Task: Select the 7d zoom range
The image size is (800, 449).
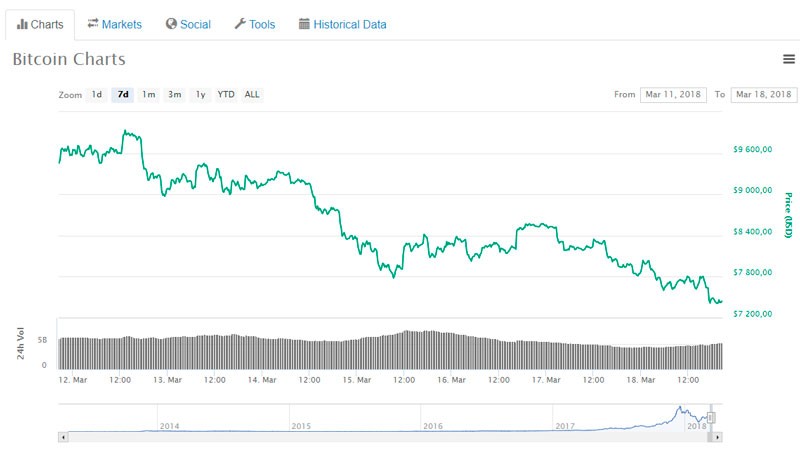Action: tap(123, 95)
